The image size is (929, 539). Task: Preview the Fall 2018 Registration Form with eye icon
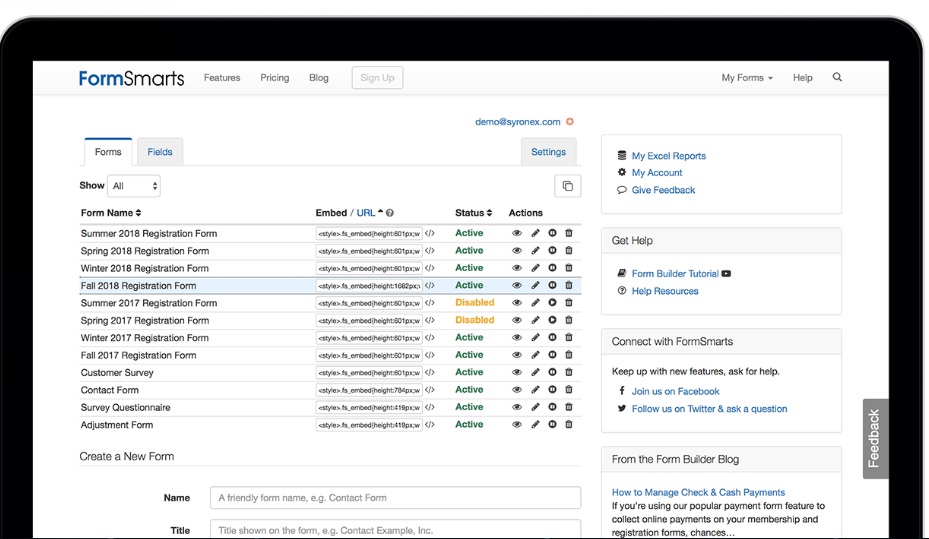tap(517, 285)
